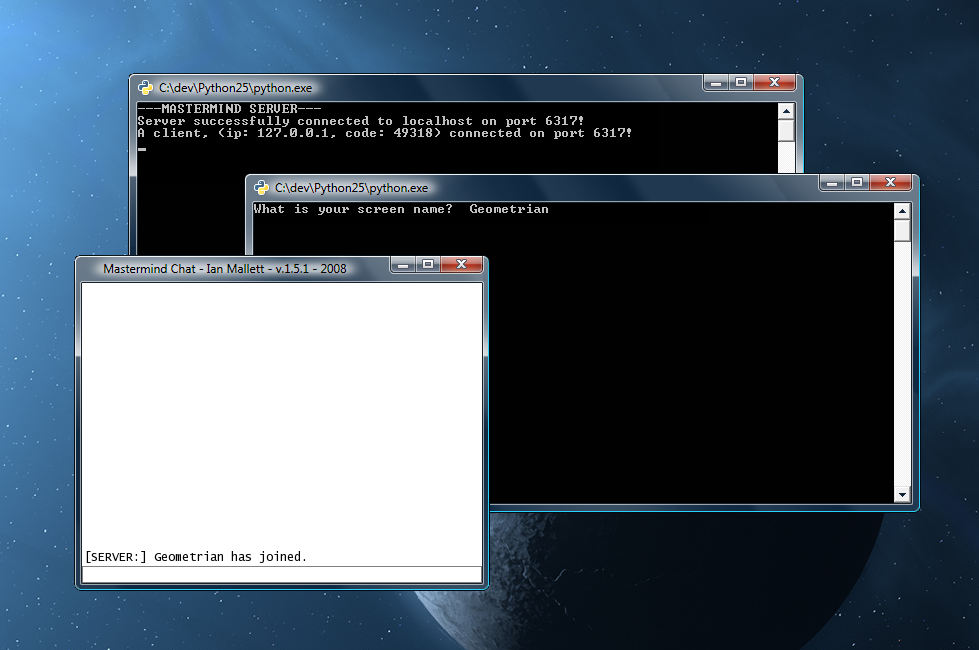Click scrollbar thumb in screen name console

pos(902,231)
